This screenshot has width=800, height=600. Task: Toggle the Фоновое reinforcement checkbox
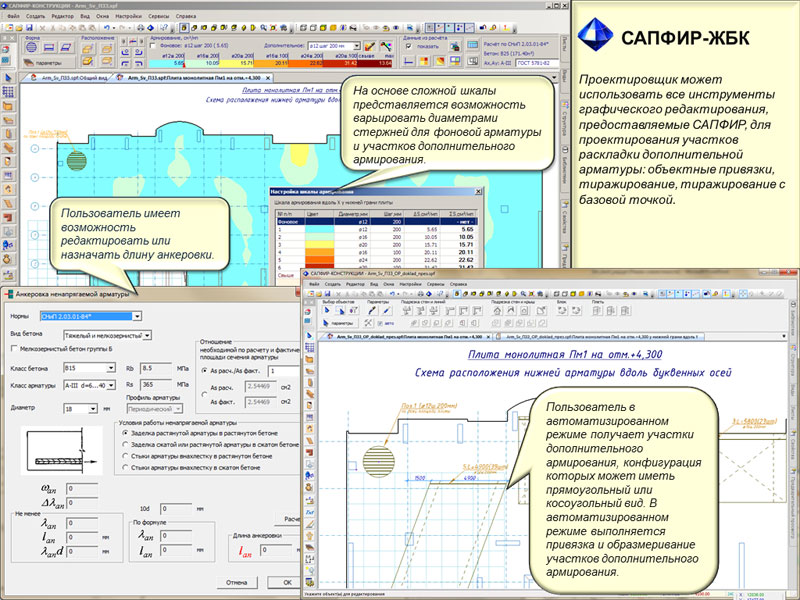(x=152, y=46)
